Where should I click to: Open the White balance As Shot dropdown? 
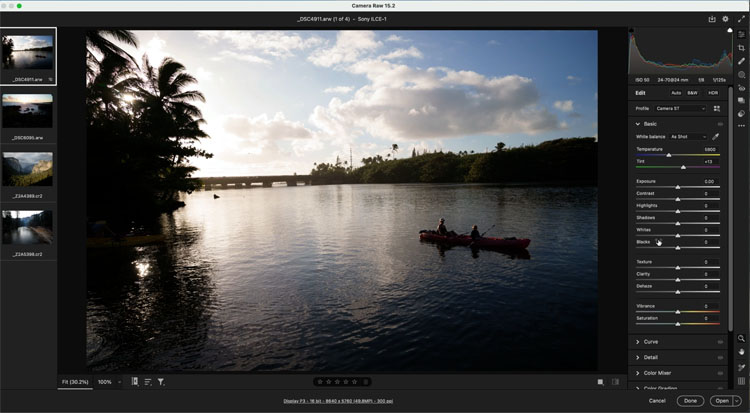(x=688, y=137)
